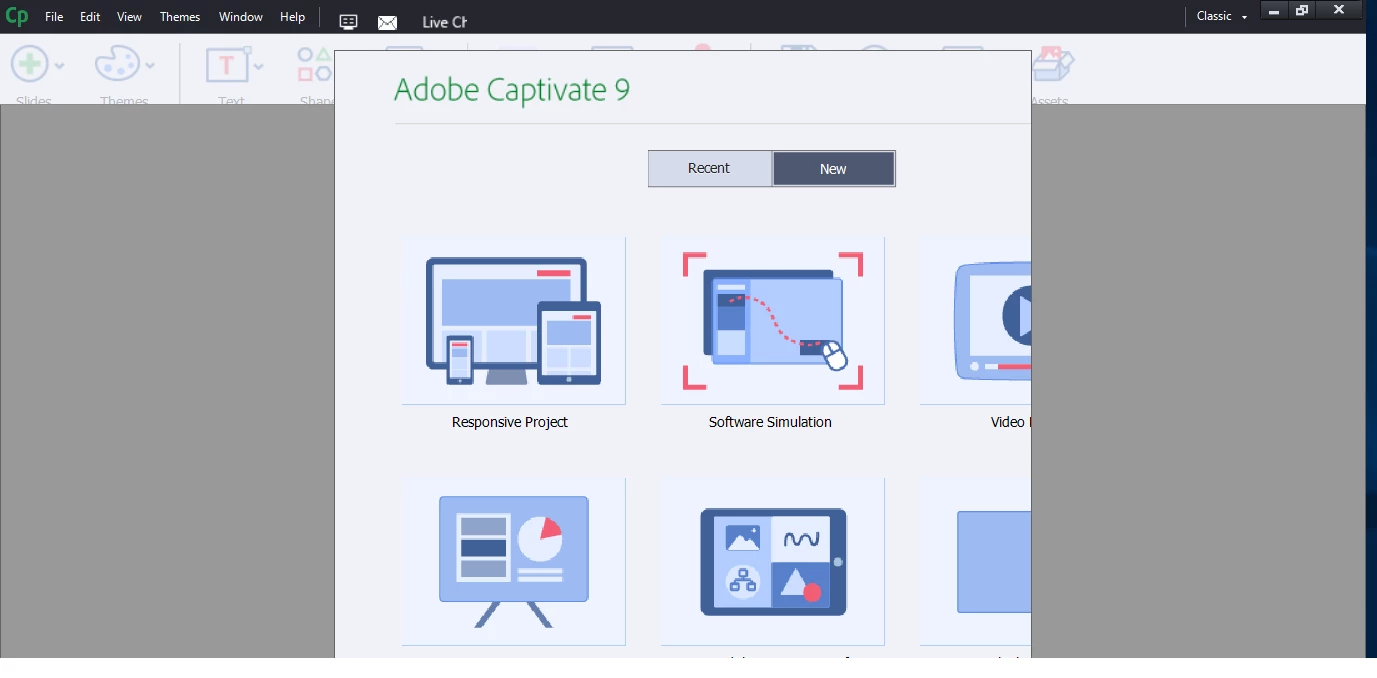Select the Video Demo play-screen thumbnail

[x=975, y=321]
